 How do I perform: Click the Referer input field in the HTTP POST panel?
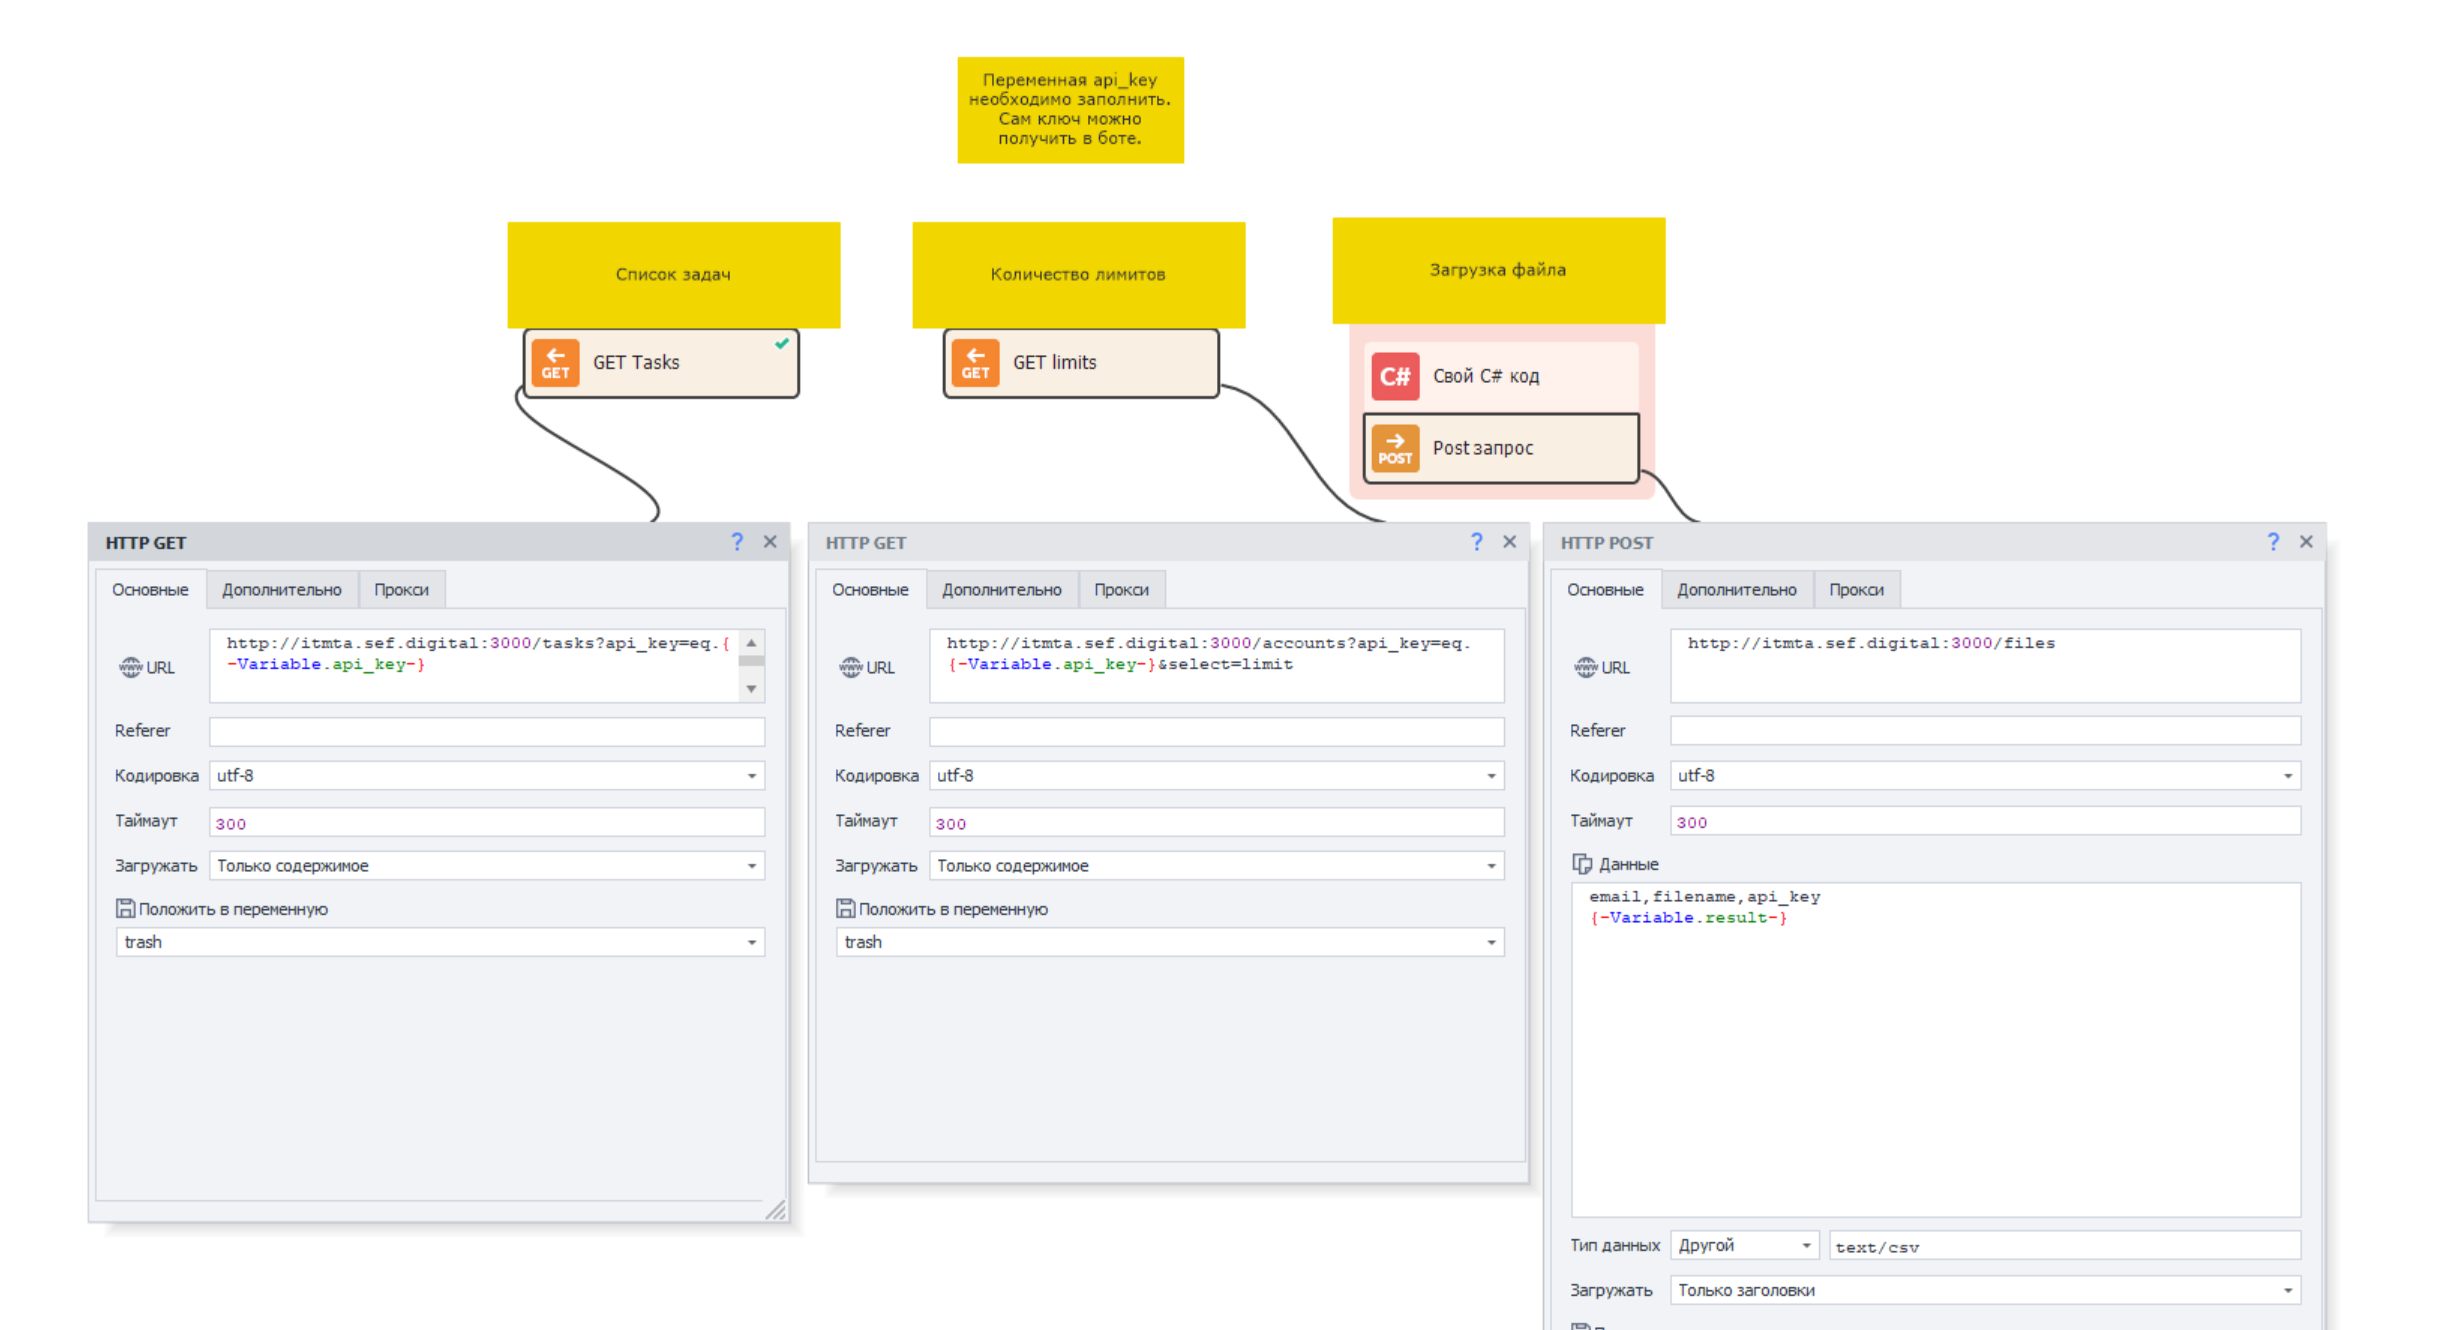[x=1984, y=731]
